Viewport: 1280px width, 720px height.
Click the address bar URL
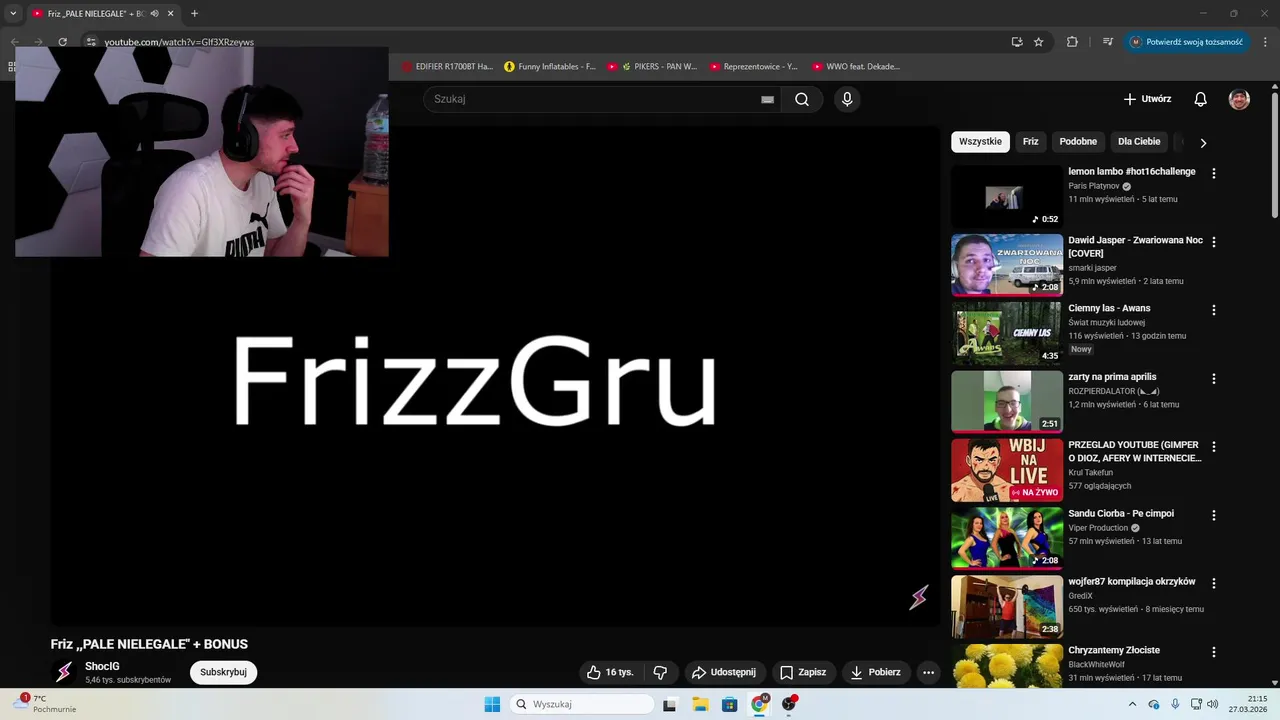tap(179, 42)
